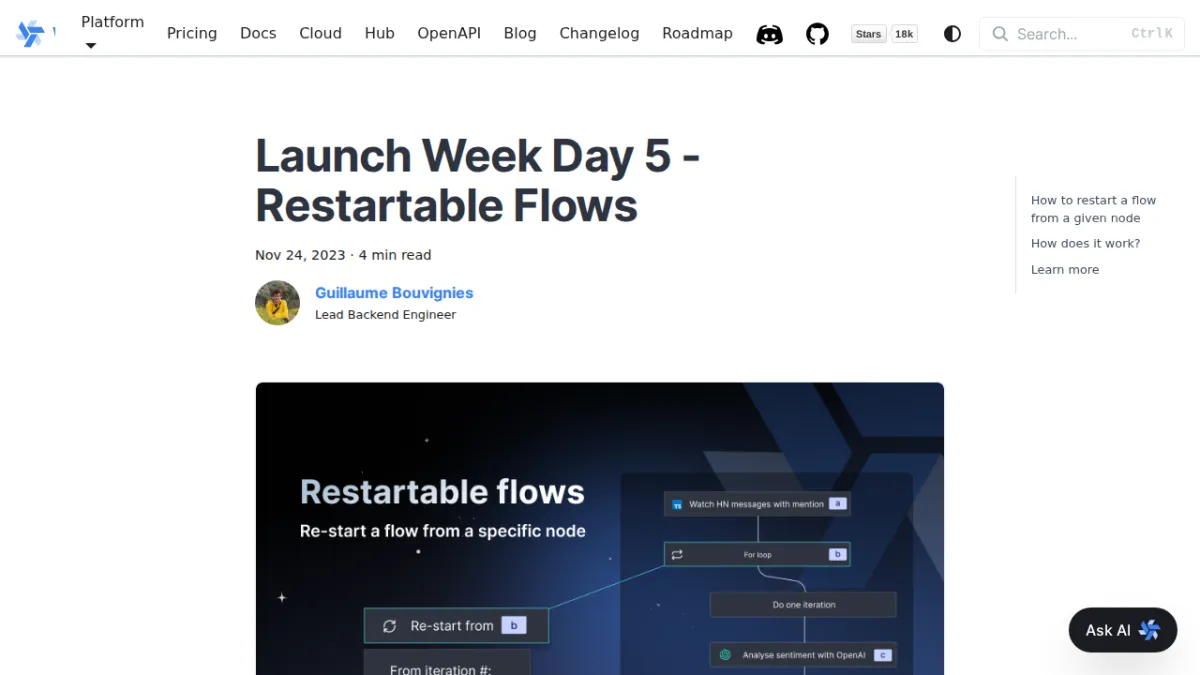Jump to 'Learn more' section
The image size is (1200, 675).
click(1065, 269)
